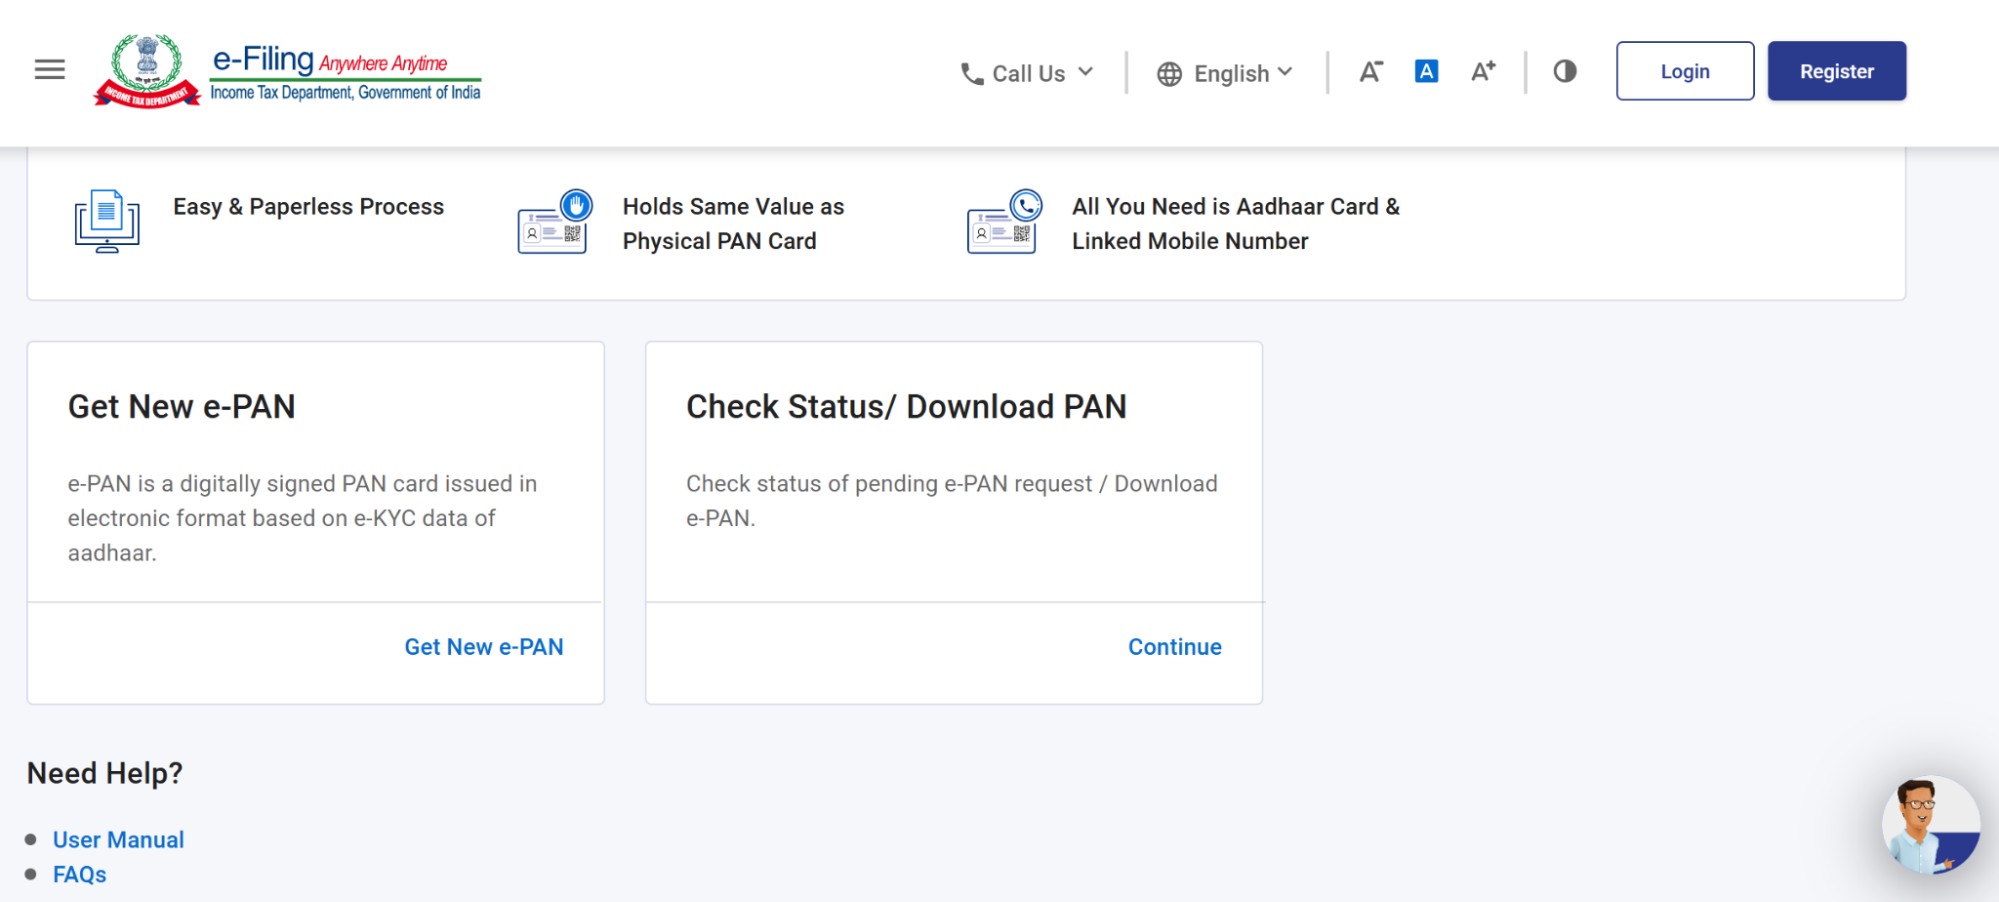This screenshot has height=902, width=1999.
Task: Click 'Holds Same Value as Physical PAN Card' text
Action: 733,224
